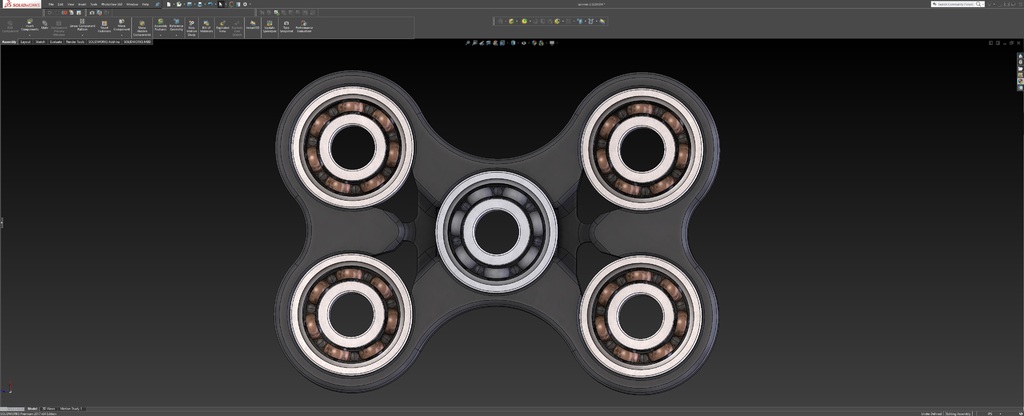Screen dimensions: 1024x416
Task: Click the Undo arrow icon
Action: click(x=210, y=4)
